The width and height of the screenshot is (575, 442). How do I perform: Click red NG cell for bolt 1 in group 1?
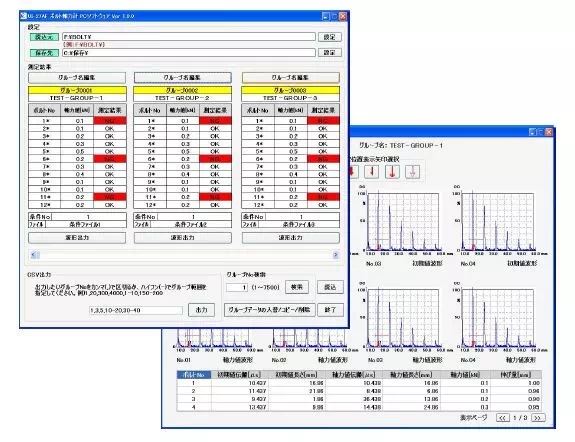110,121
